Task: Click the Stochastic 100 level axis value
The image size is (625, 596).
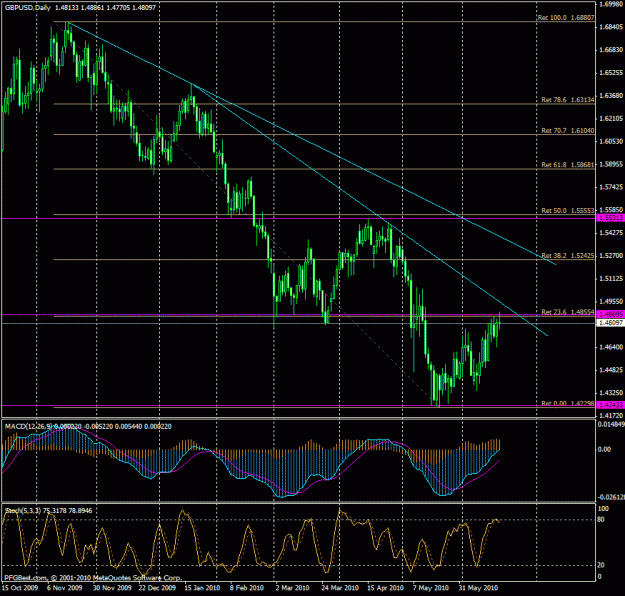Action: click(603, 509)
